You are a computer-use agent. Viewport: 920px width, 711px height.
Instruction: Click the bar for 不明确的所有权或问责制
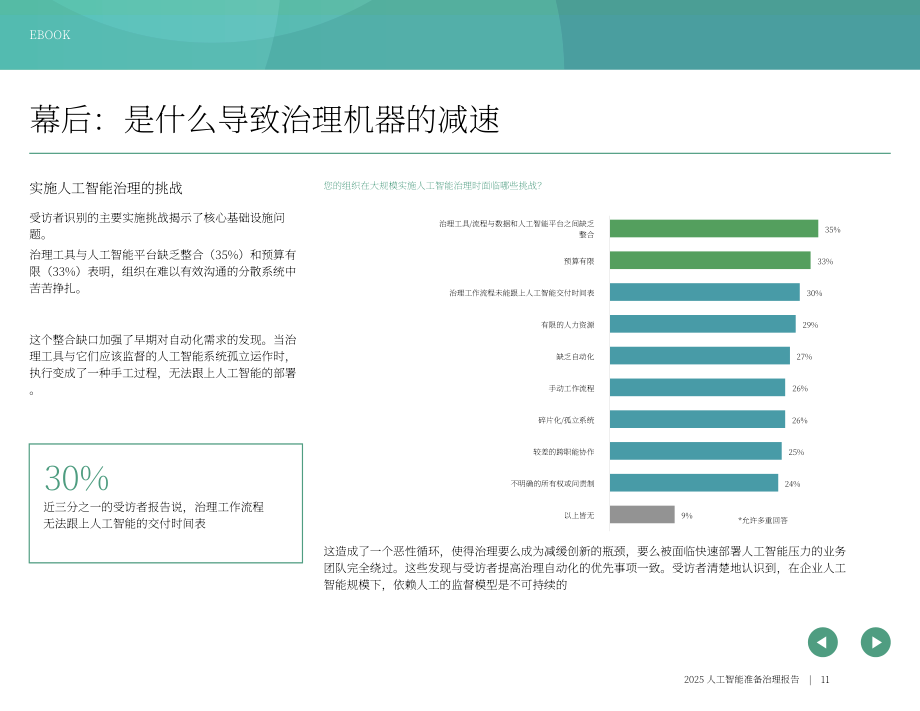point(694,483)
